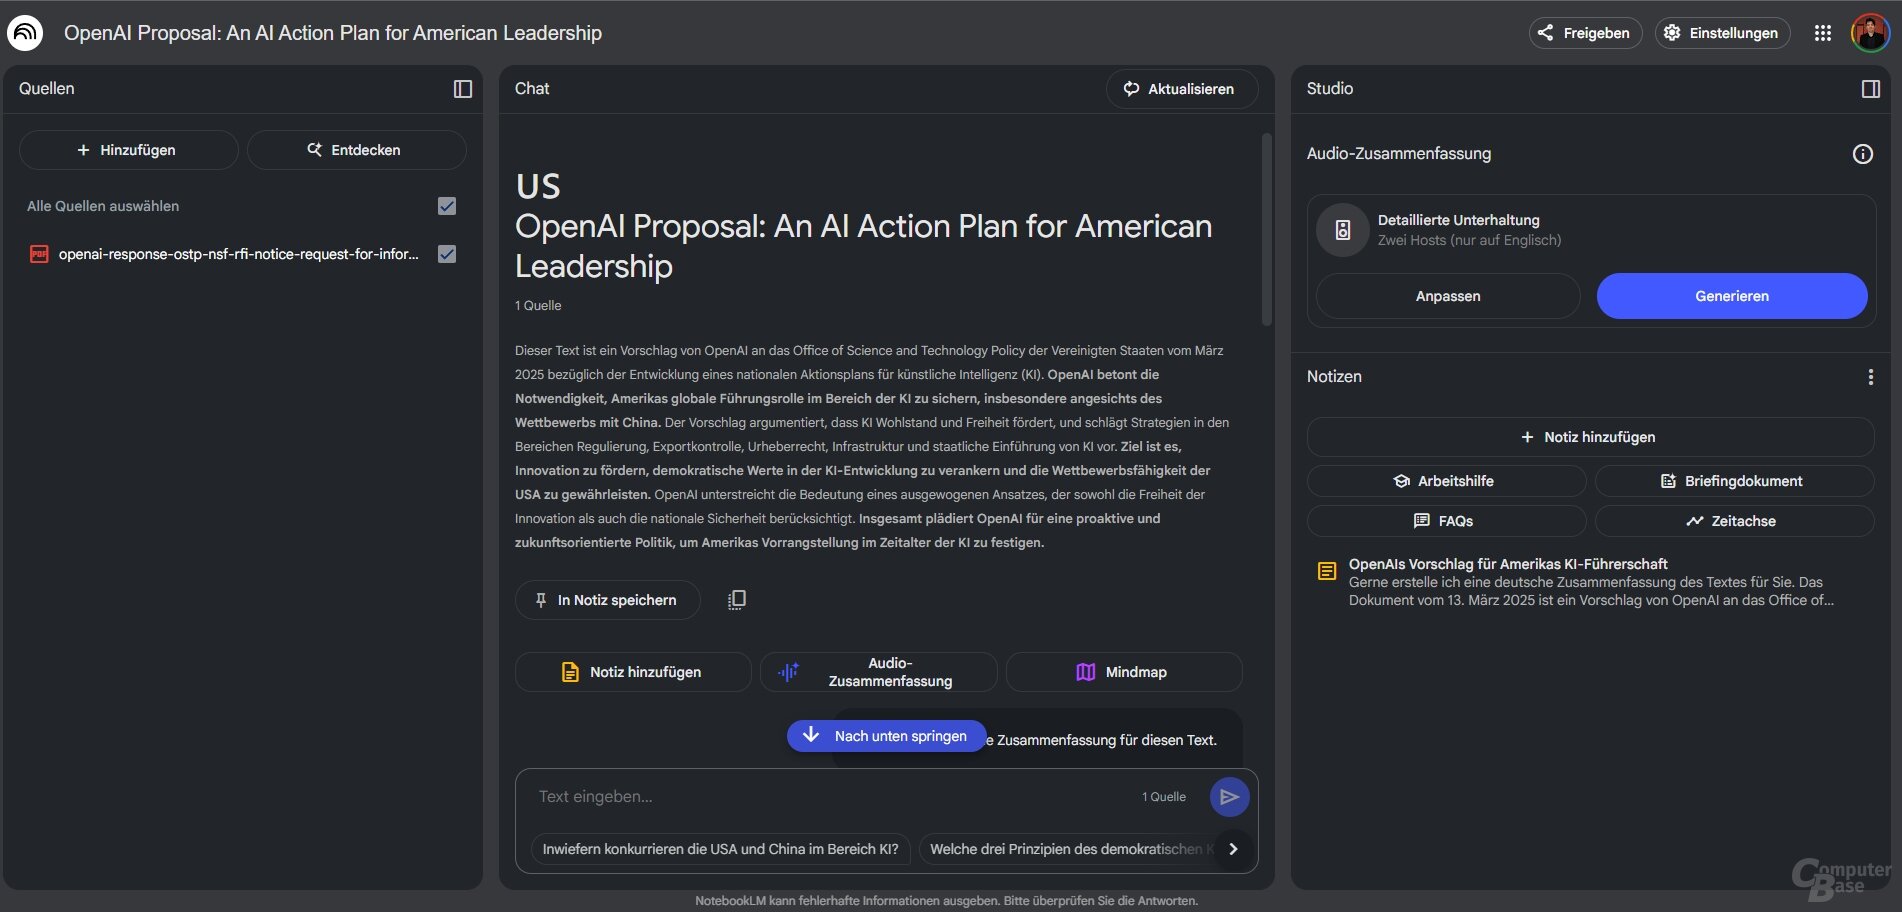
Task: Show next suggested questions chevron
Action: tap(1233, 849)
